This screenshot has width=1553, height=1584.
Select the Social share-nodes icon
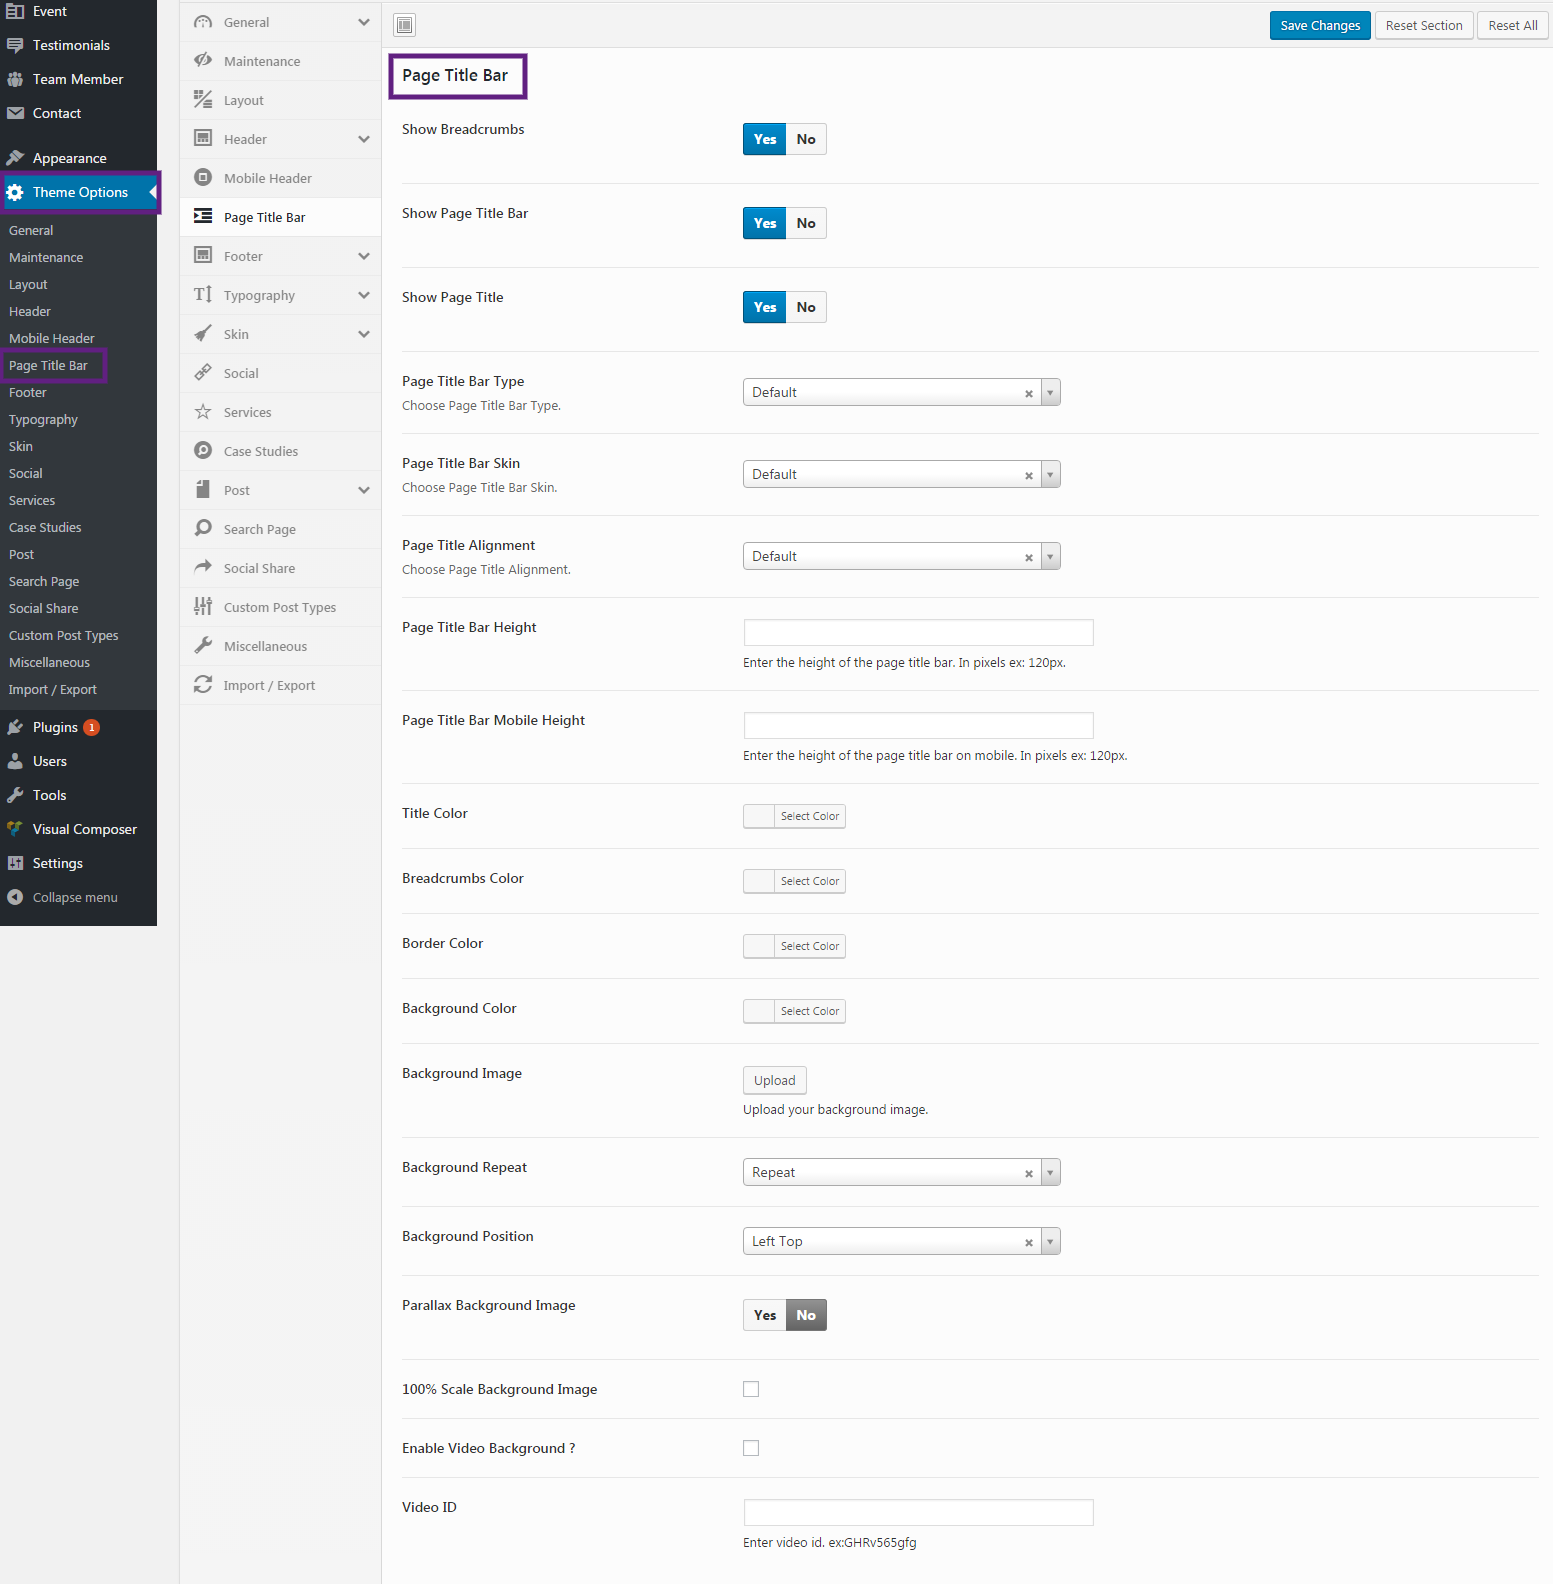tap(203, 373)
